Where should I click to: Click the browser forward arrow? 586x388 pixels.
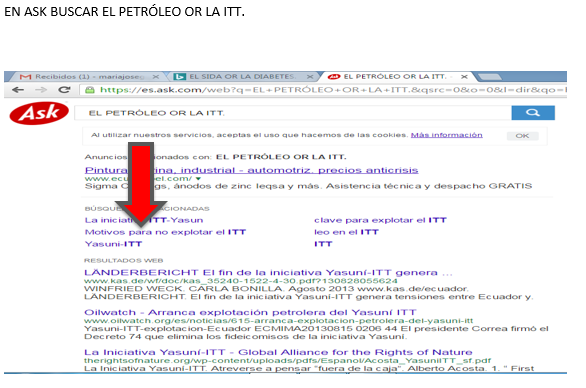tap(41, 90)
